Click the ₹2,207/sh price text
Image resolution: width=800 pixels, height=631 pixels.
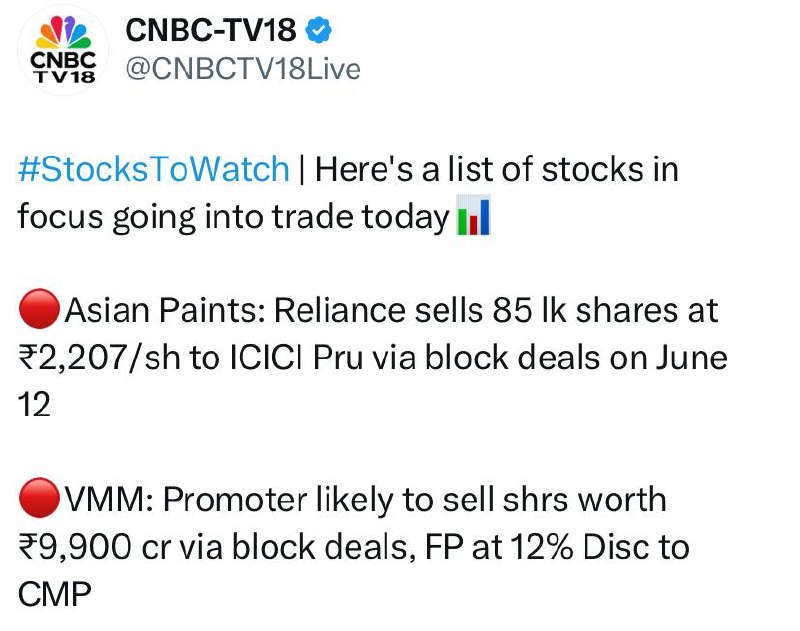(99, 358)
